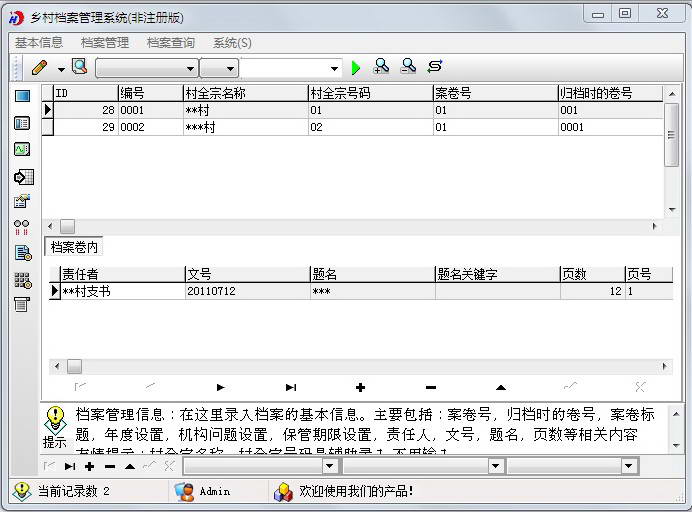Click the top grid horizontal scrollbar right arrow
692x512 pixels.
654,226
